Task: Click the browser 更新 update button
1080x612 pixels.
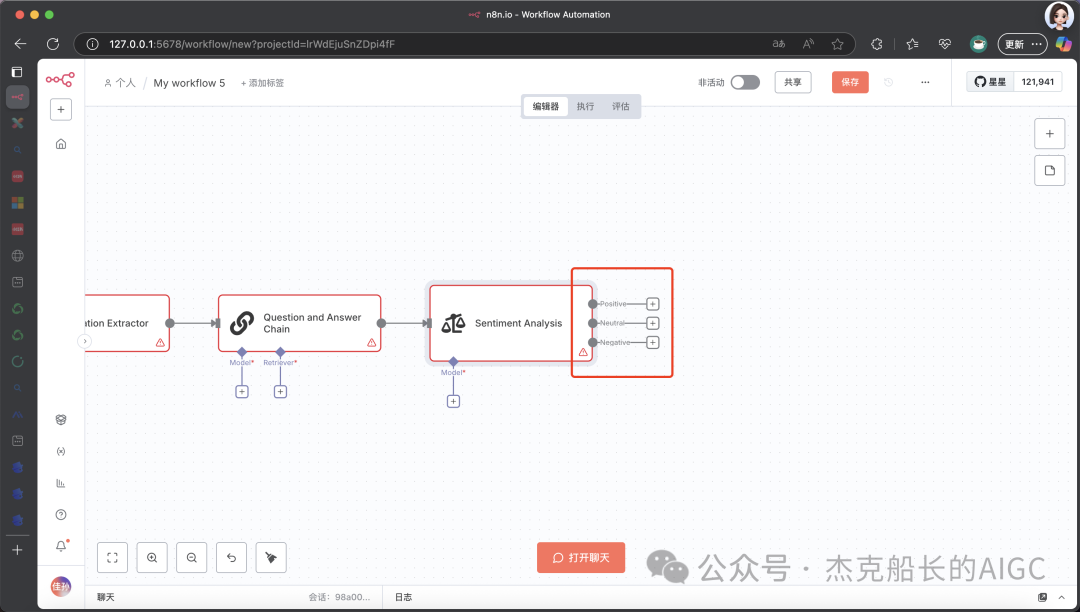Action: (1022, 44)
